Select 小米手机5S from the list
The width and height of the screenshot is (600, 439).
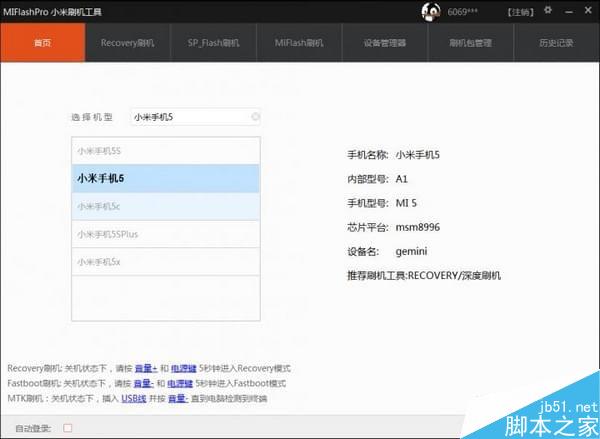pos(166,151)
